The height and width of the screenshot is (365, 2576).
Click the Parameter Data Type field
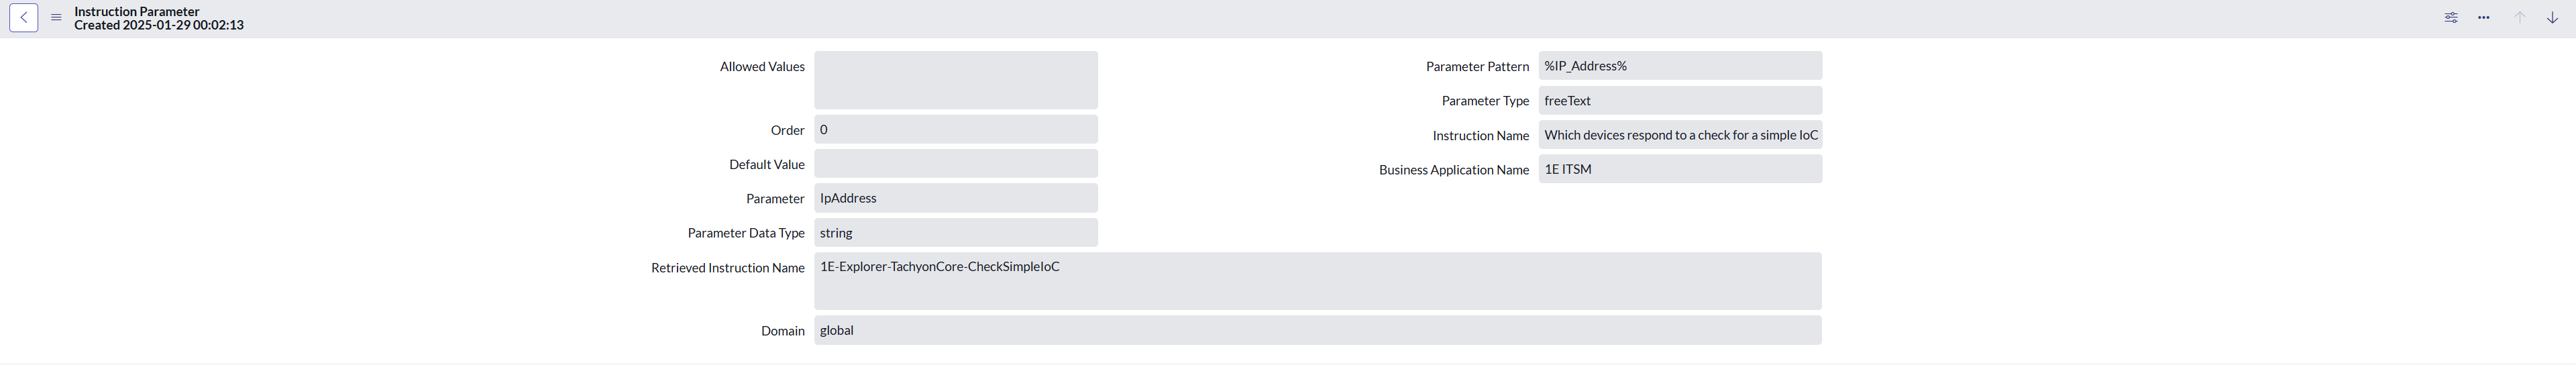(955, 233)
